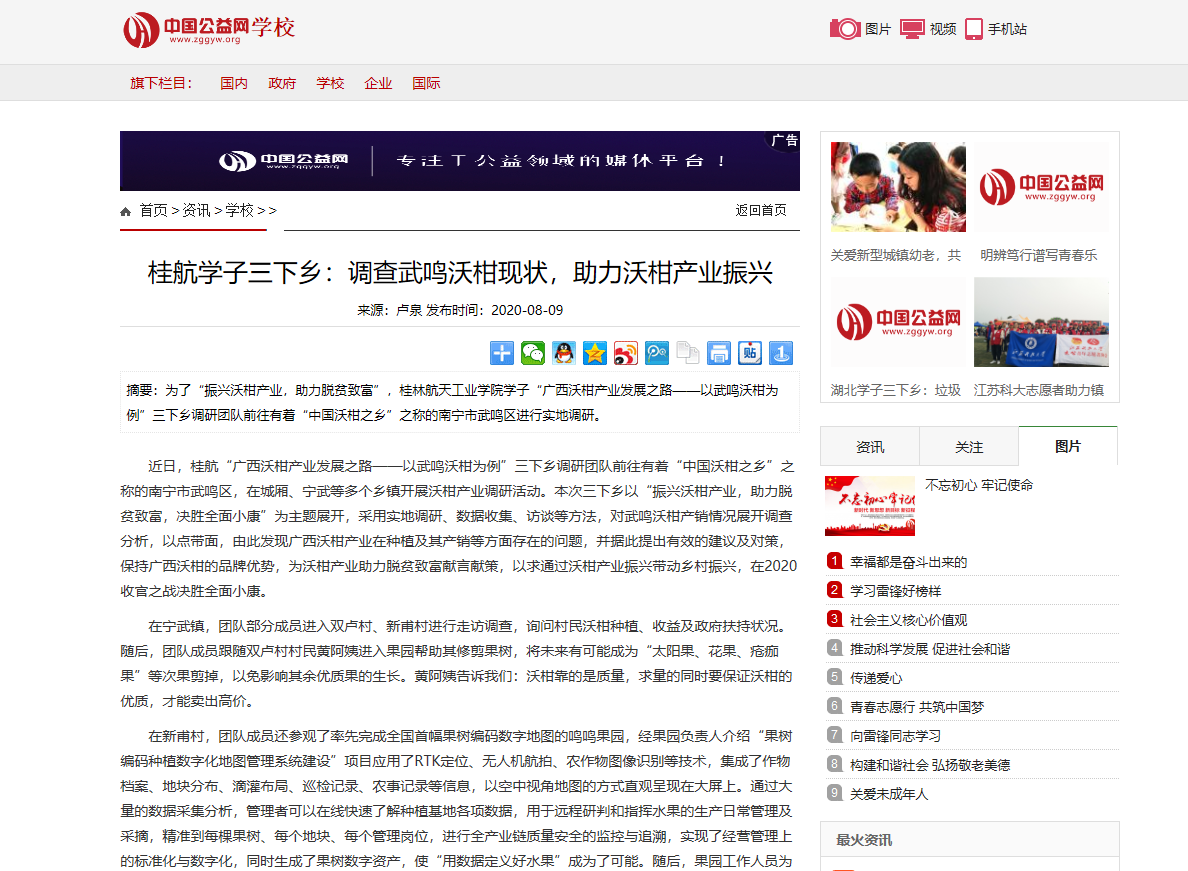Image resolution: width=1188 pixels, height=871 pixels.
Task: Share article on Sina Weibo
Action: [626, 352]
